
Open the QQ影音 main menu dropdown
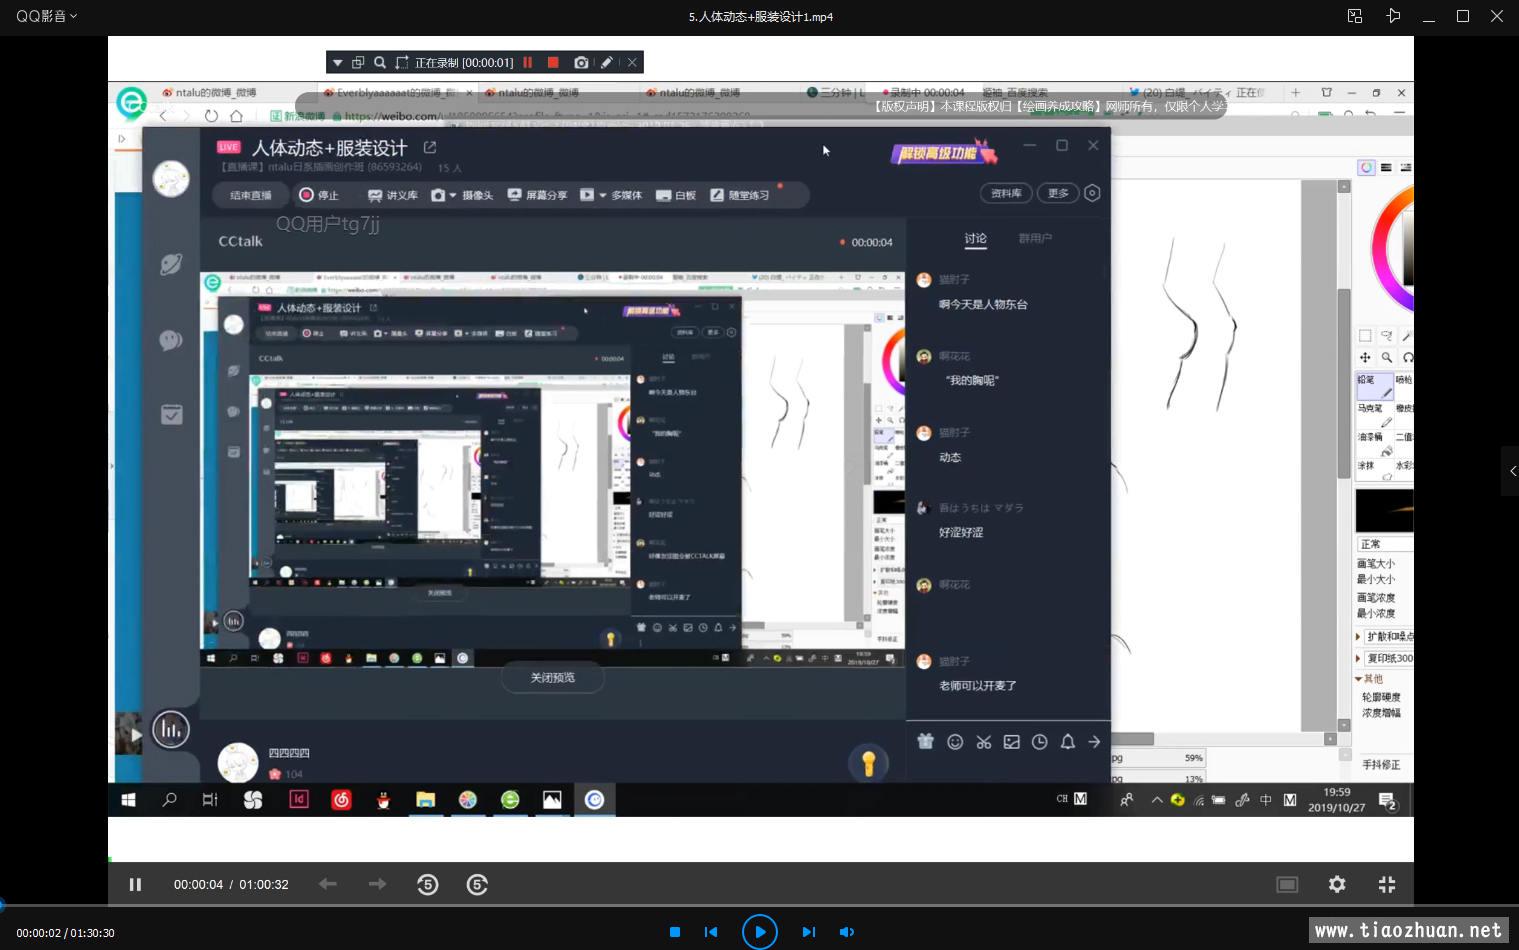click(46, 16)
